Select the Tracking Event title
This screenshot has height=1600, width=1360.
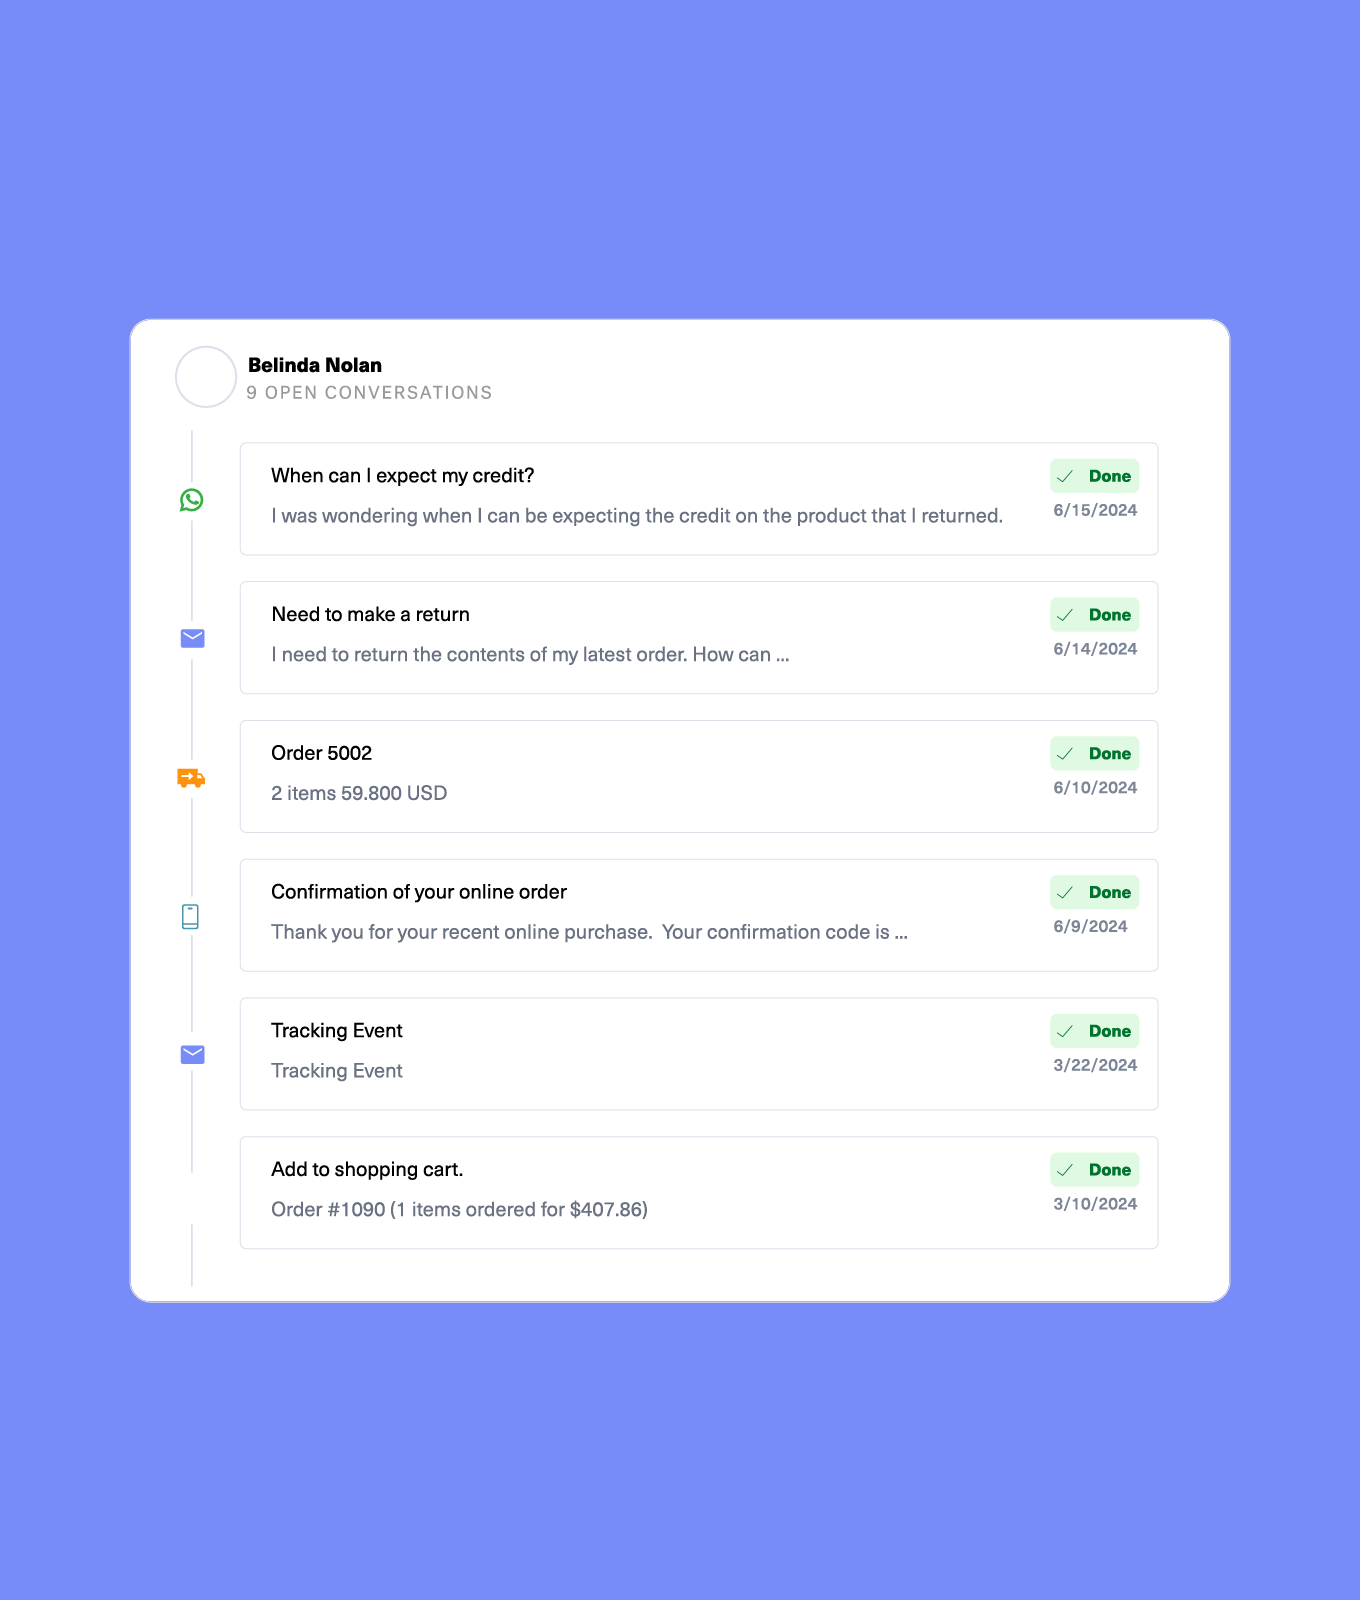pos(337,1031)
